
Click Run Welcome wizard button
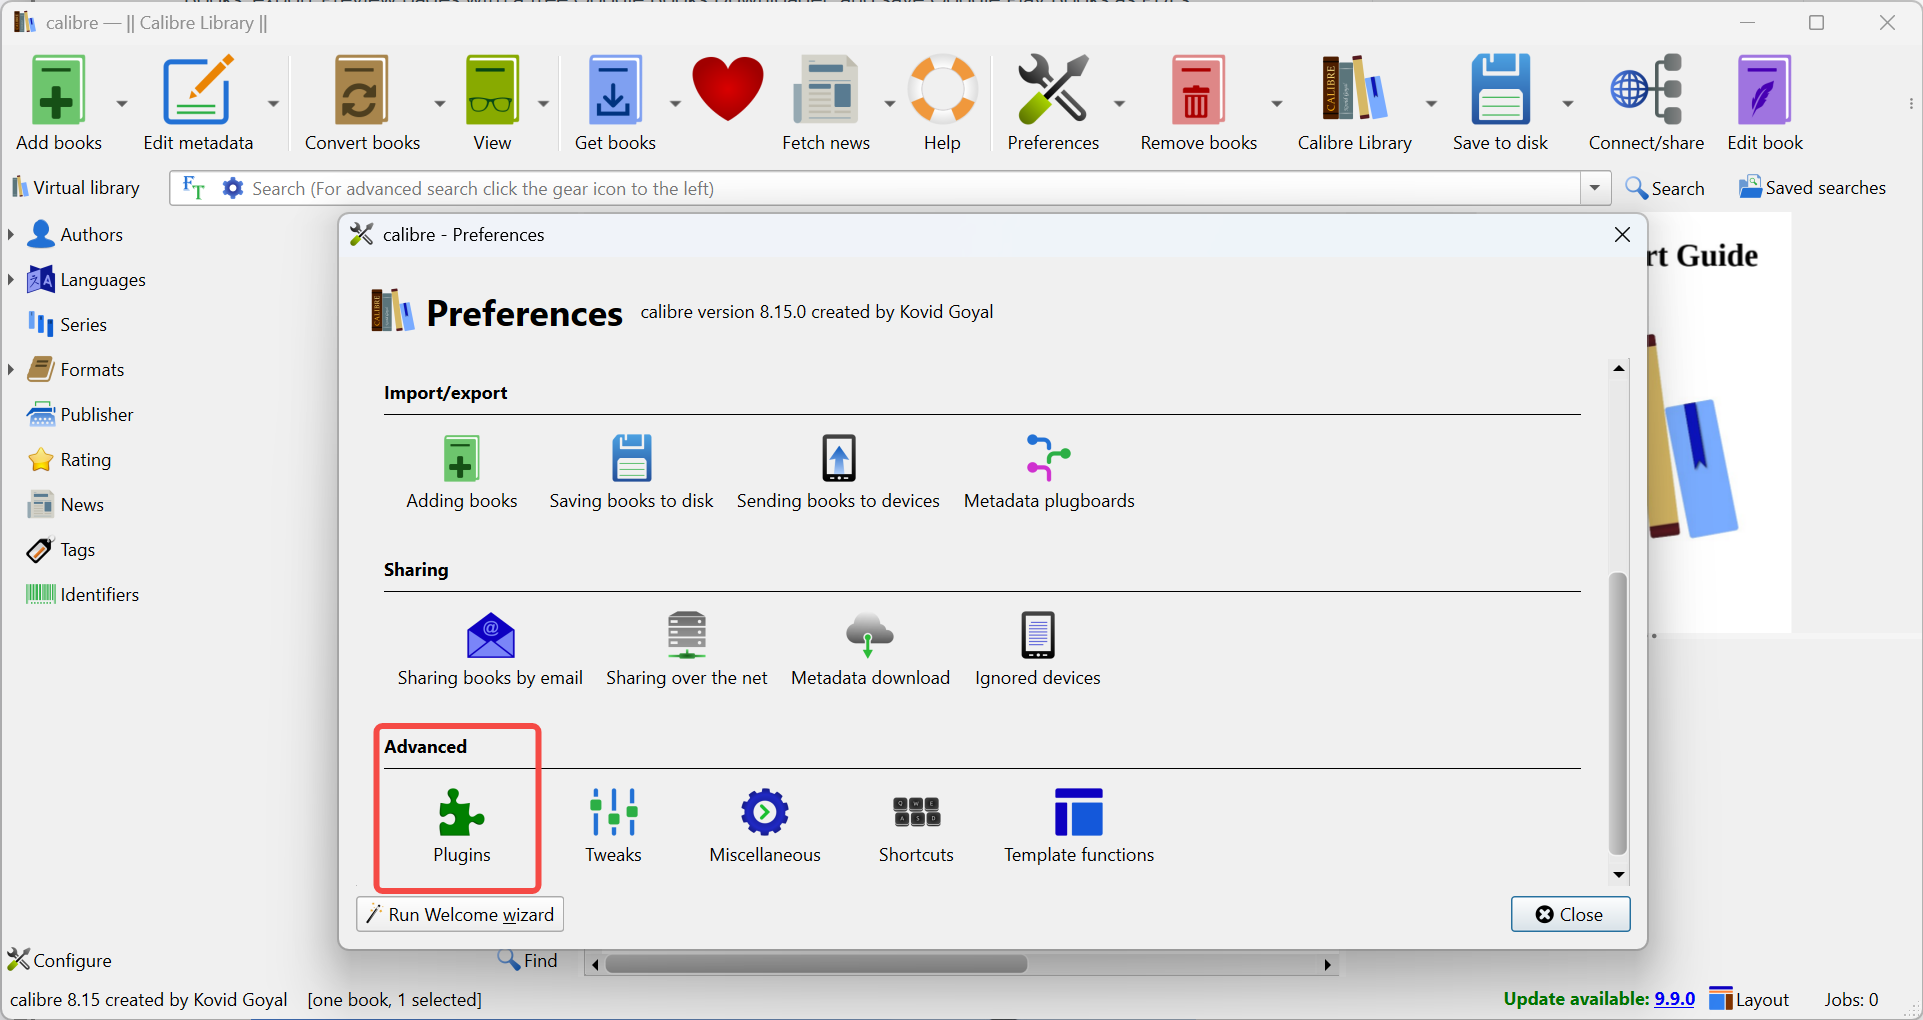460,914
